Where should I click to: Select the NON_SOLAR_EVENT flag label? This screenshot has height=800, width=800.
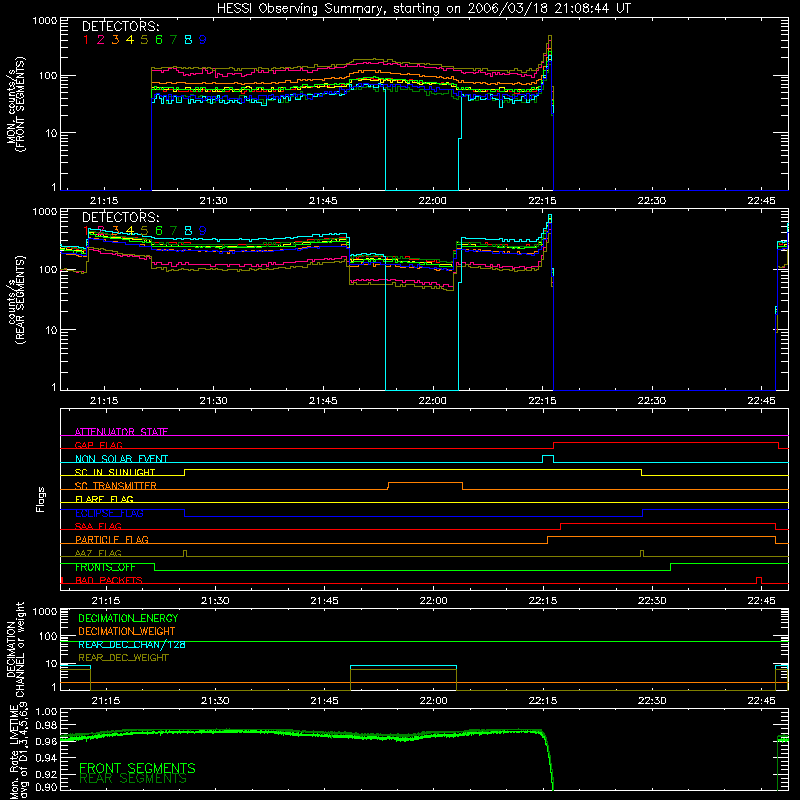click(x=121, y=459)
